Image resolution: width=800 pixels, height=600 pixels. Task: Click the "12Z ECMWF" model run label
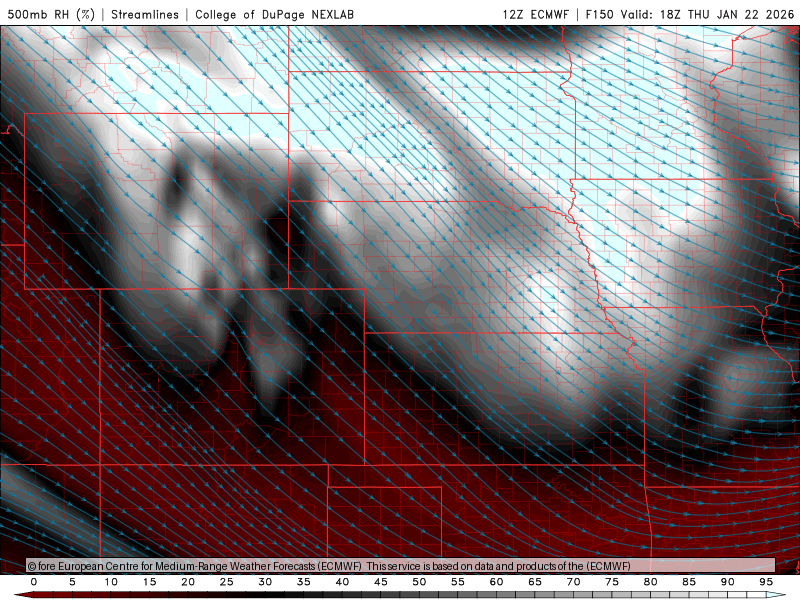point(535,14)
